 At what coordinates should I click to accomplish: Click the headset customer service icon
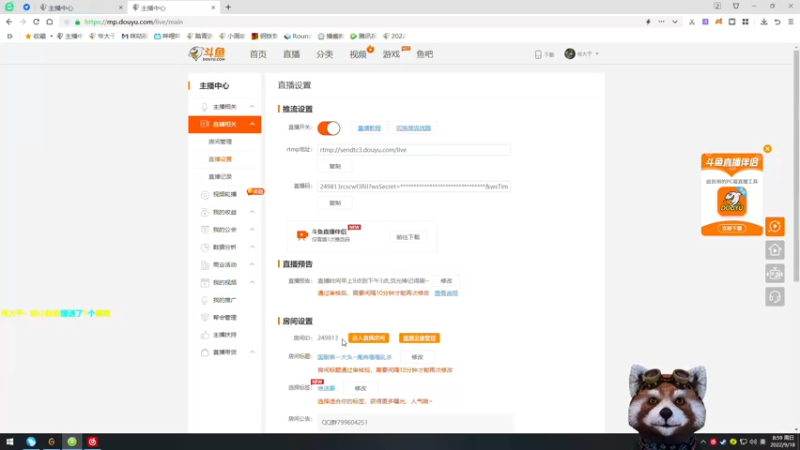[775, 297]
